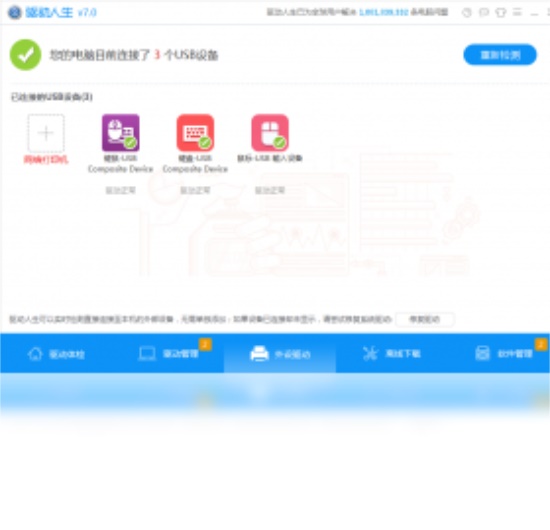Open the hamburger menu icon in title bar

(x=517, y=13)
